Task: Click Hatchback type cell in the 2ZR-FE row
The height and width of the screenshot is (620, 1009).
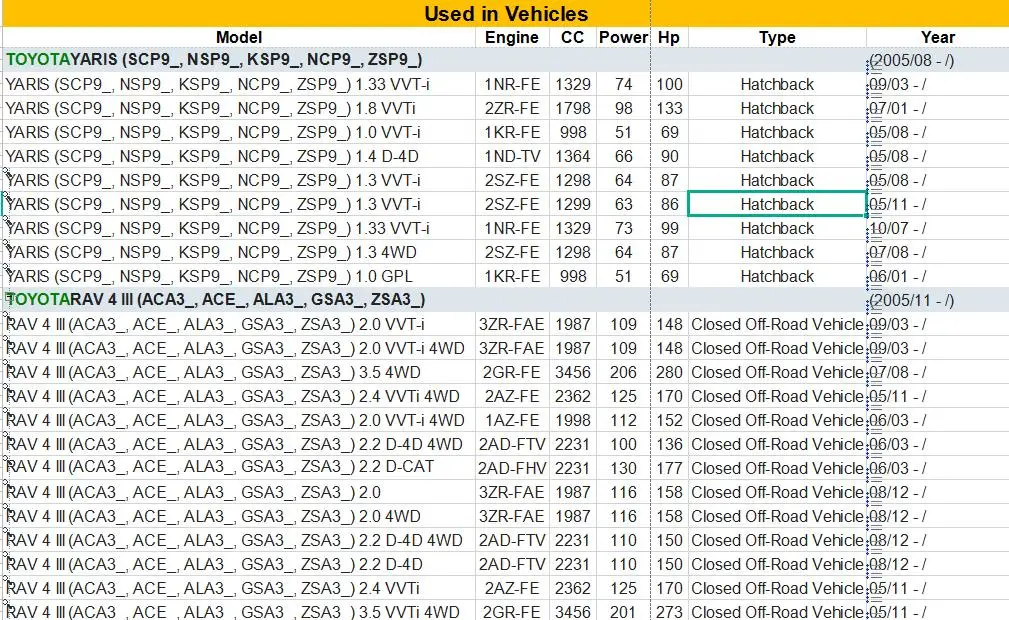Action: [777, 108]
